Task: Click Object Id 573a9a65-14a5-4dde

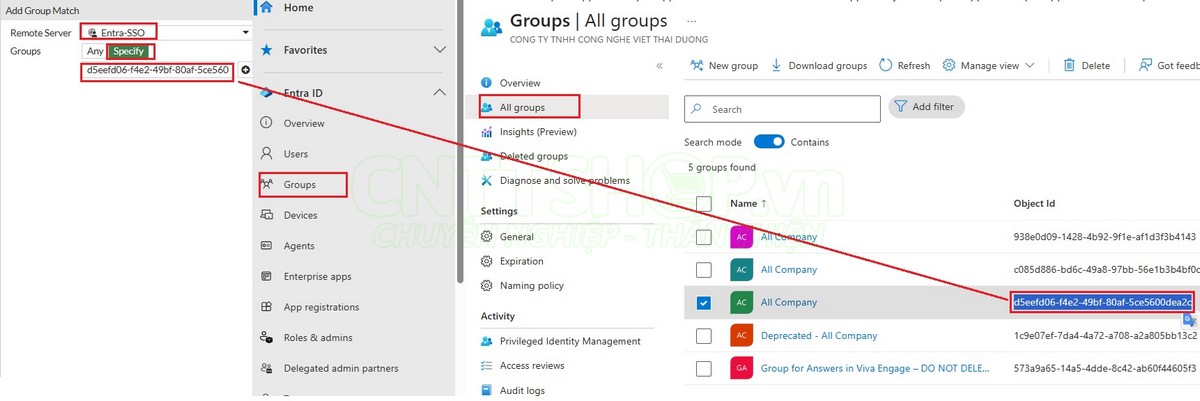Action: [1105, 368]
